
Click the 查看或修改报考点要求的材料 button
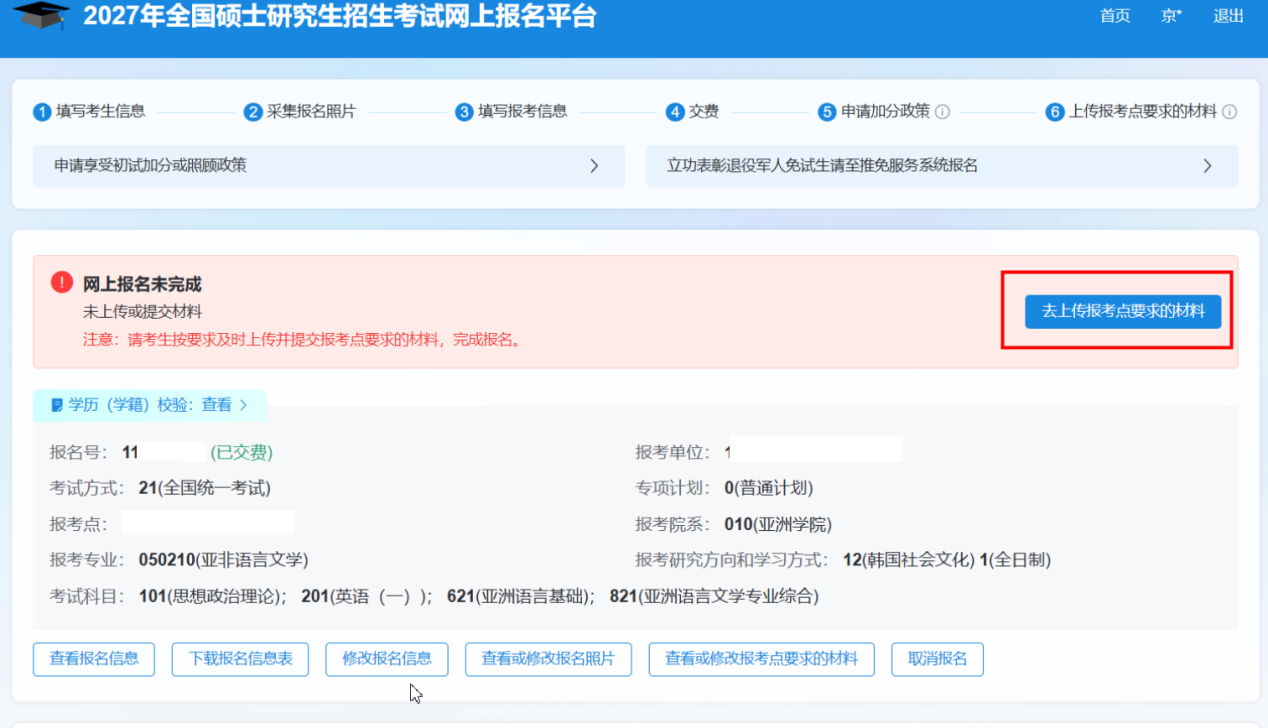tap(762, 659)
